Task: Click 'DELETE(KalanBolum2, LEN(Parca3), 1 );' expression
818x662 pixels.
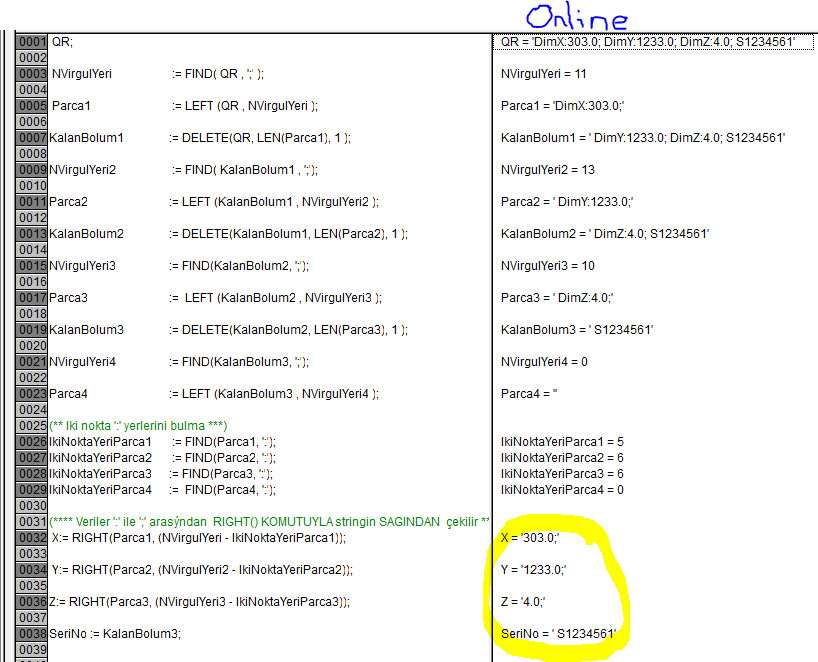Action: tap(295, 330)
